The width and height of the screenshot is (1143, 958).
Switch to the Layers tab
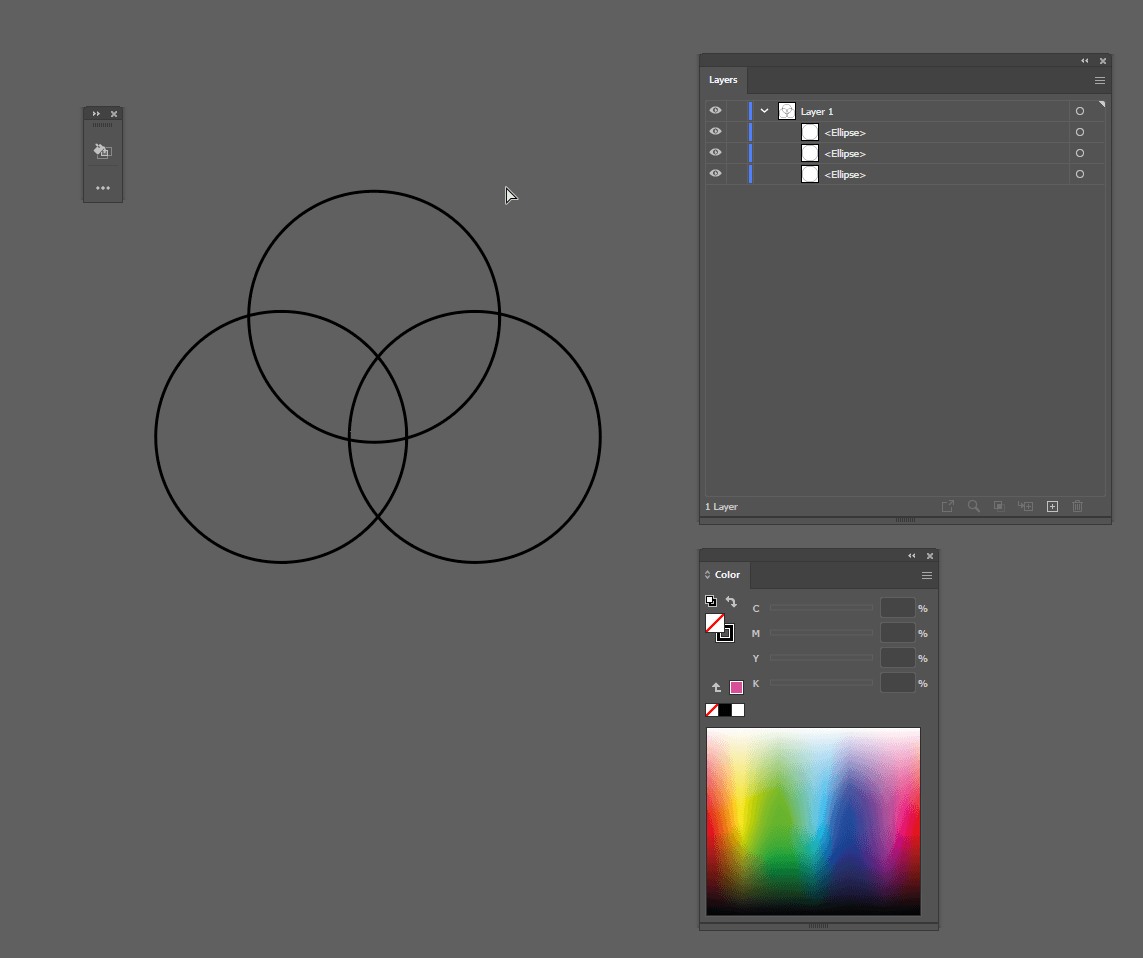[x=723, y=80]
